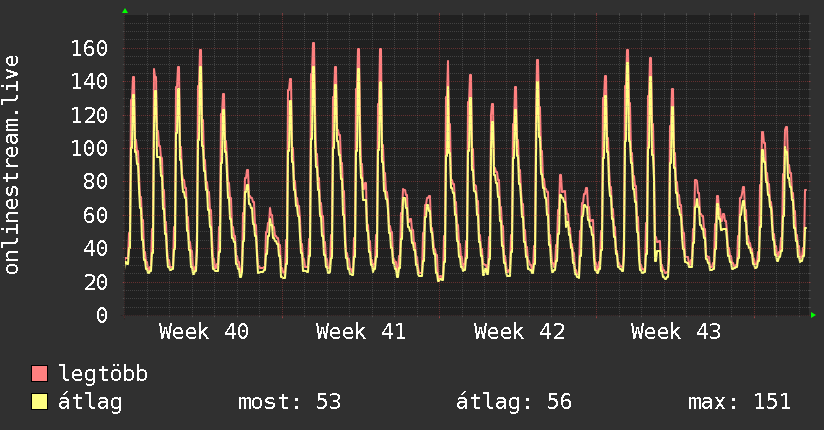Image resolution: width=824 pixels, height=430 pixels.
Task: Click the 80 y-axis tick label
Action: tap(96, 182)
